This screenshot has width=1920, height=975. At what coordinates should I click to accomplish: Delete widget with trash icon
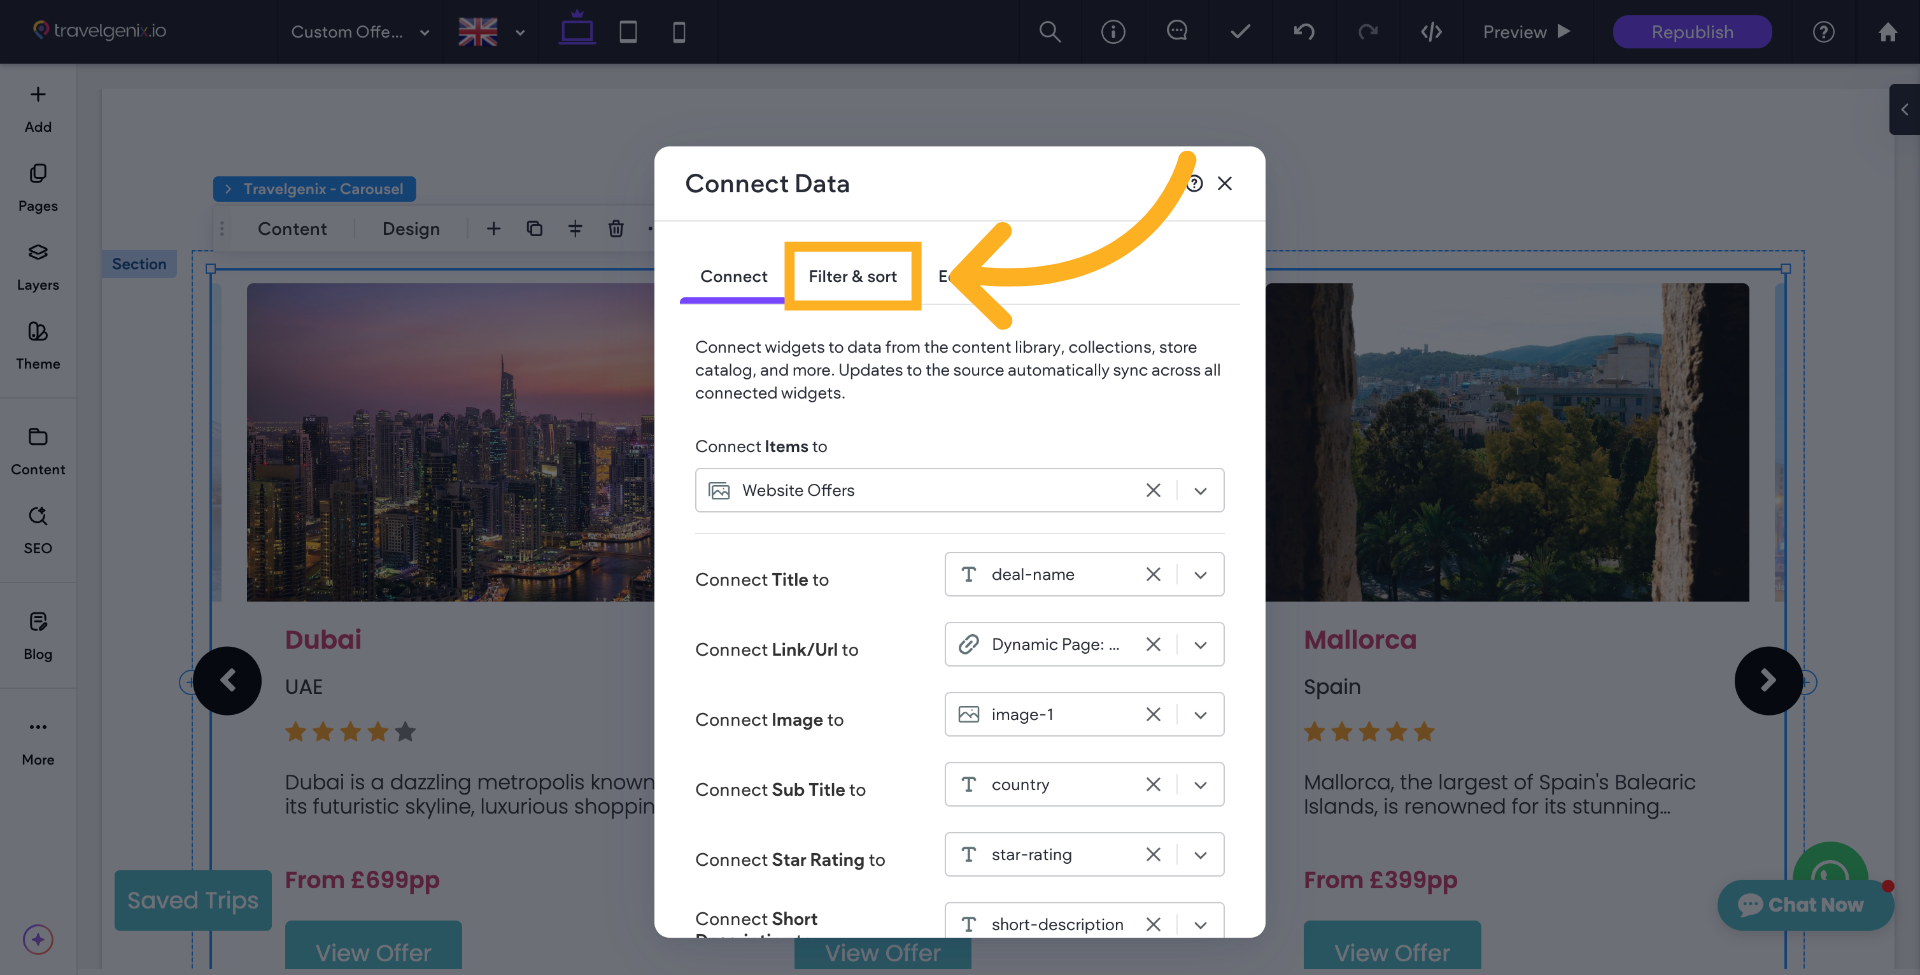(616, 229)
